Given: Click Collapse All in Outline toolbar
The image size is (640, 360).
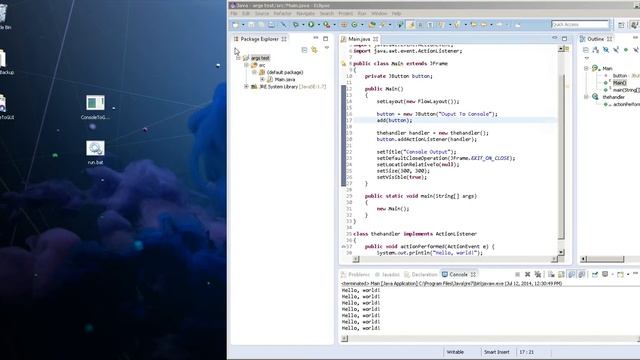Looking at the screenshot, I should [x=586, y=50].
